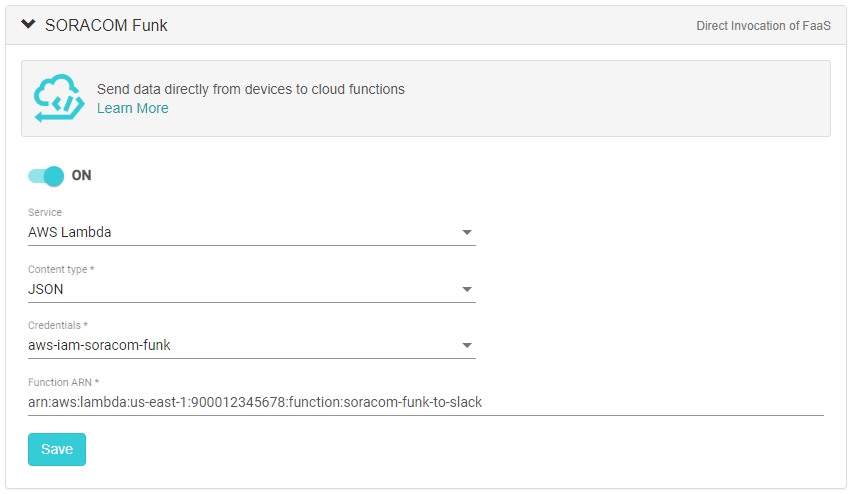Click the 'Send data directly from devices' banner text
Image resolution: width=852 pixels, height=494 pixels.
(x=250, y=89)
